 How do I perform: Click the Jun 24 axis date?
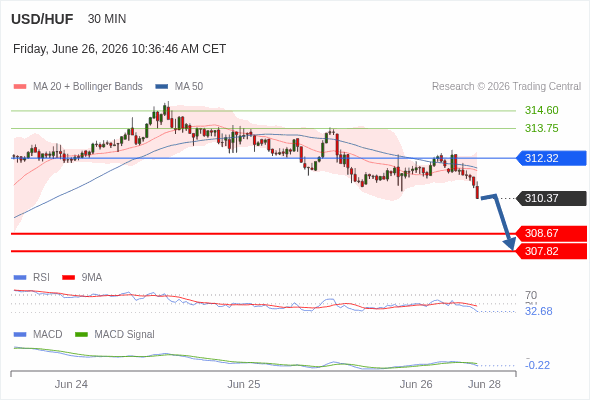[x=71, y=384]
